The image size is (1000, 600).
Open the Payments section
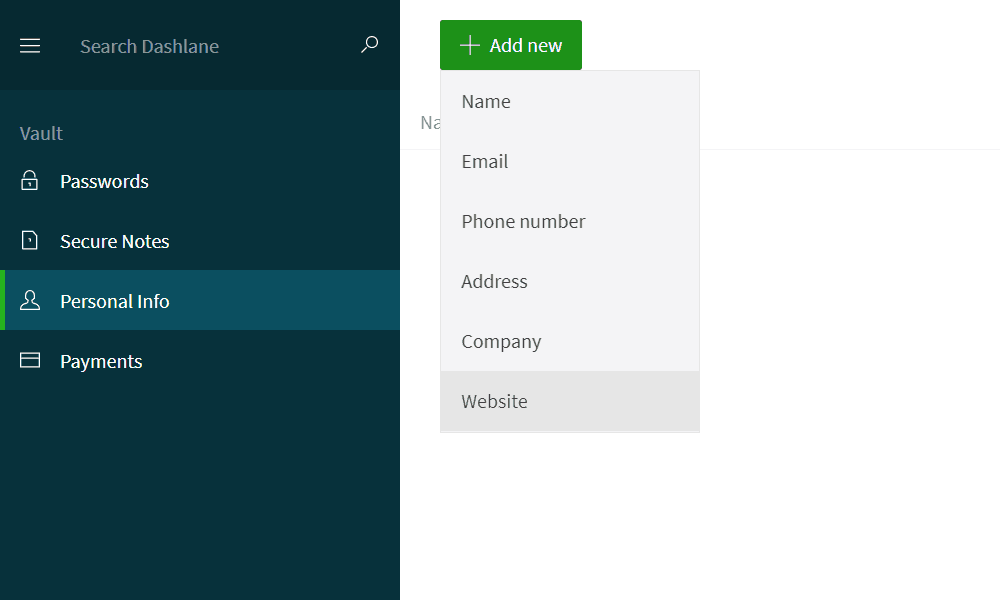(200, 361)
